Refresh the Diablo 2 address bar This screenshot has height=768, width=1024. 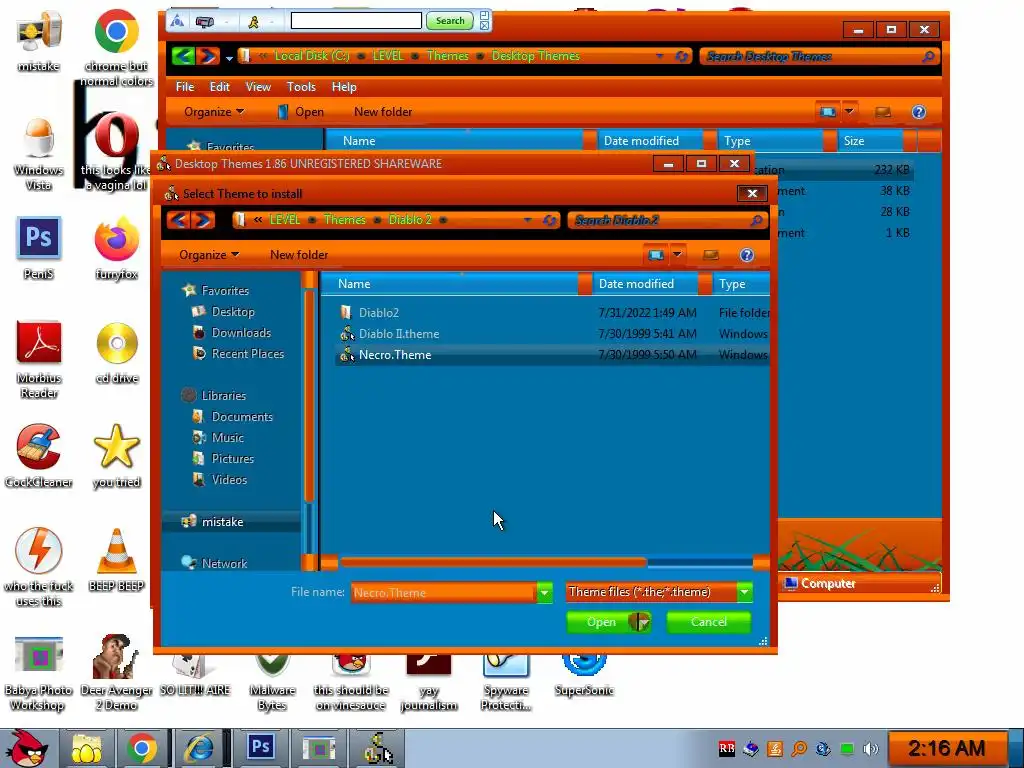(x=550, y=220)
